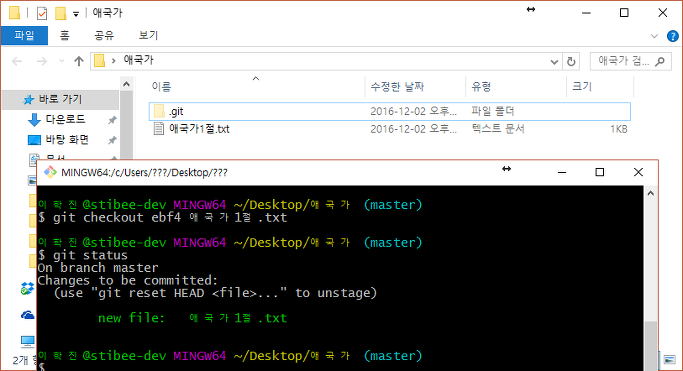Click the .git folder icon
683x371 pixels.
(x=159, y=111)
